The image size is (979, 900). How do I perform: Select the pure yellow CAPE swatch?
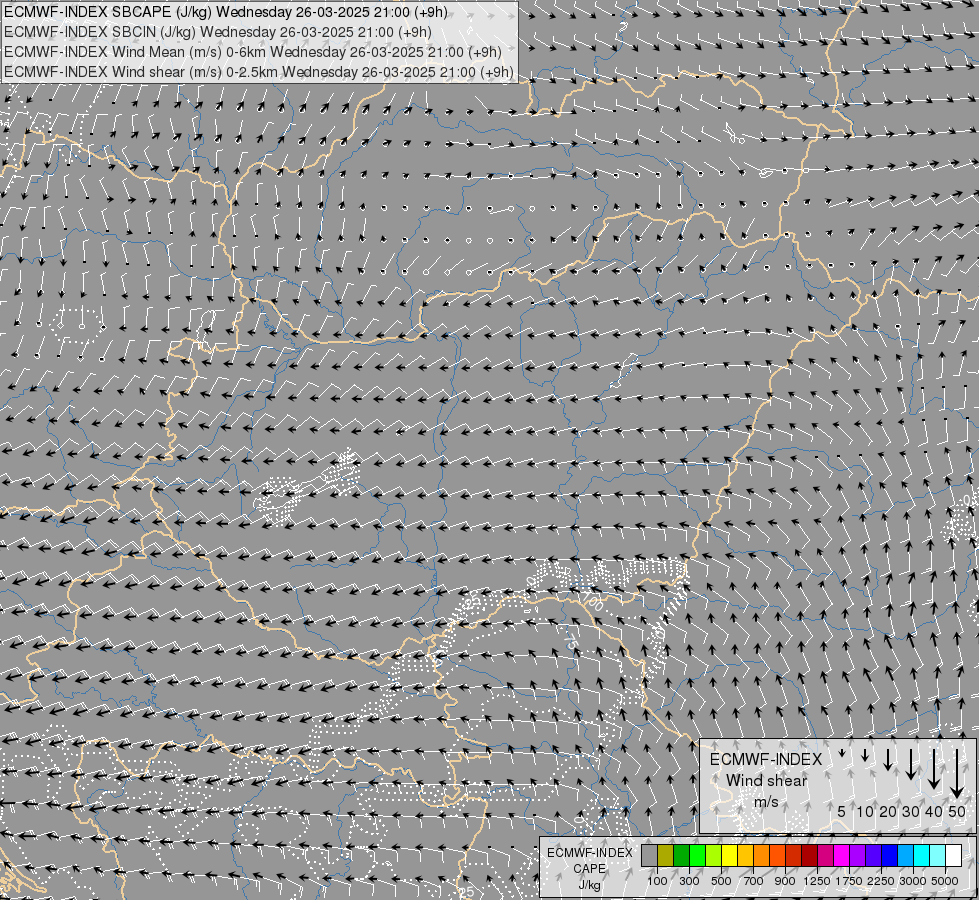pyautogui.click(x=729, y=855)
